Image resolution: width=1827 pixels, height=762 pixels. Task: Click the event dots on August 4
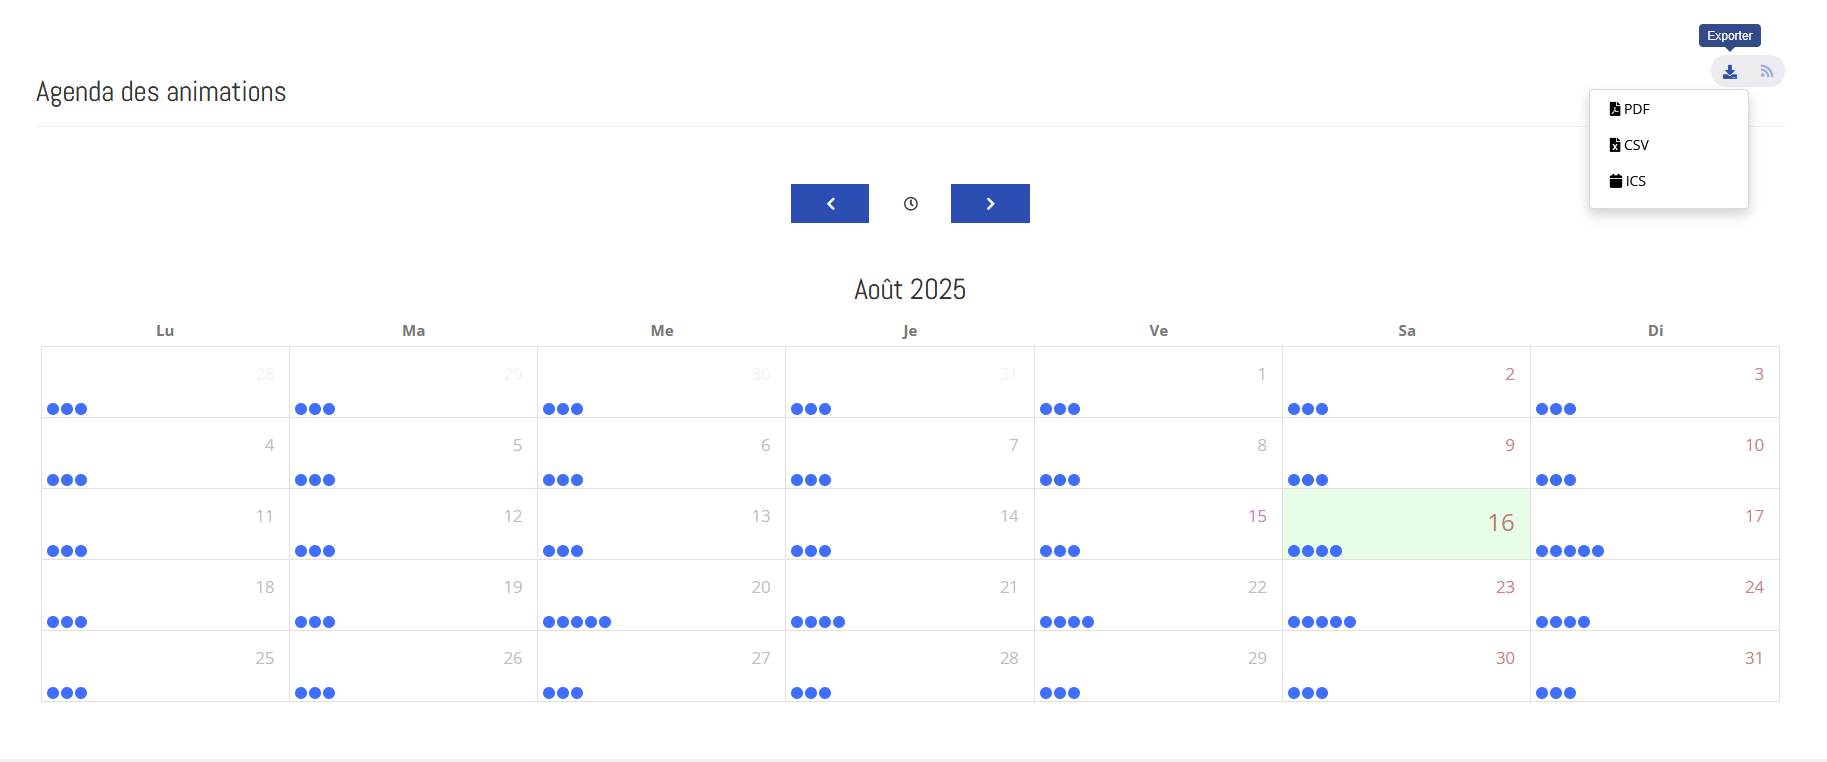67,480
